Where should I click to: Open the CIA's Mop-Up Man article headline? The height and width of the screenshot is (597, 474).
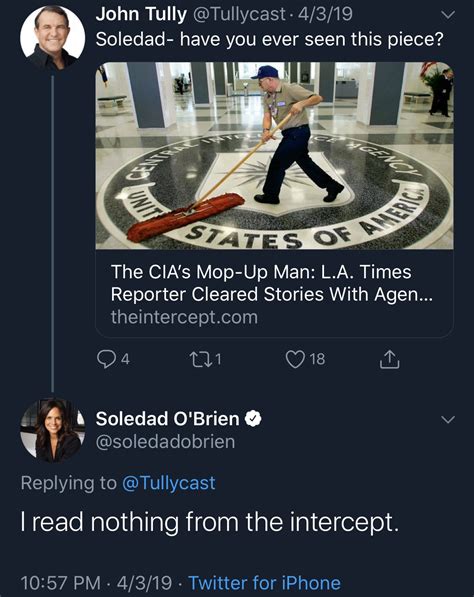point(271,283)
